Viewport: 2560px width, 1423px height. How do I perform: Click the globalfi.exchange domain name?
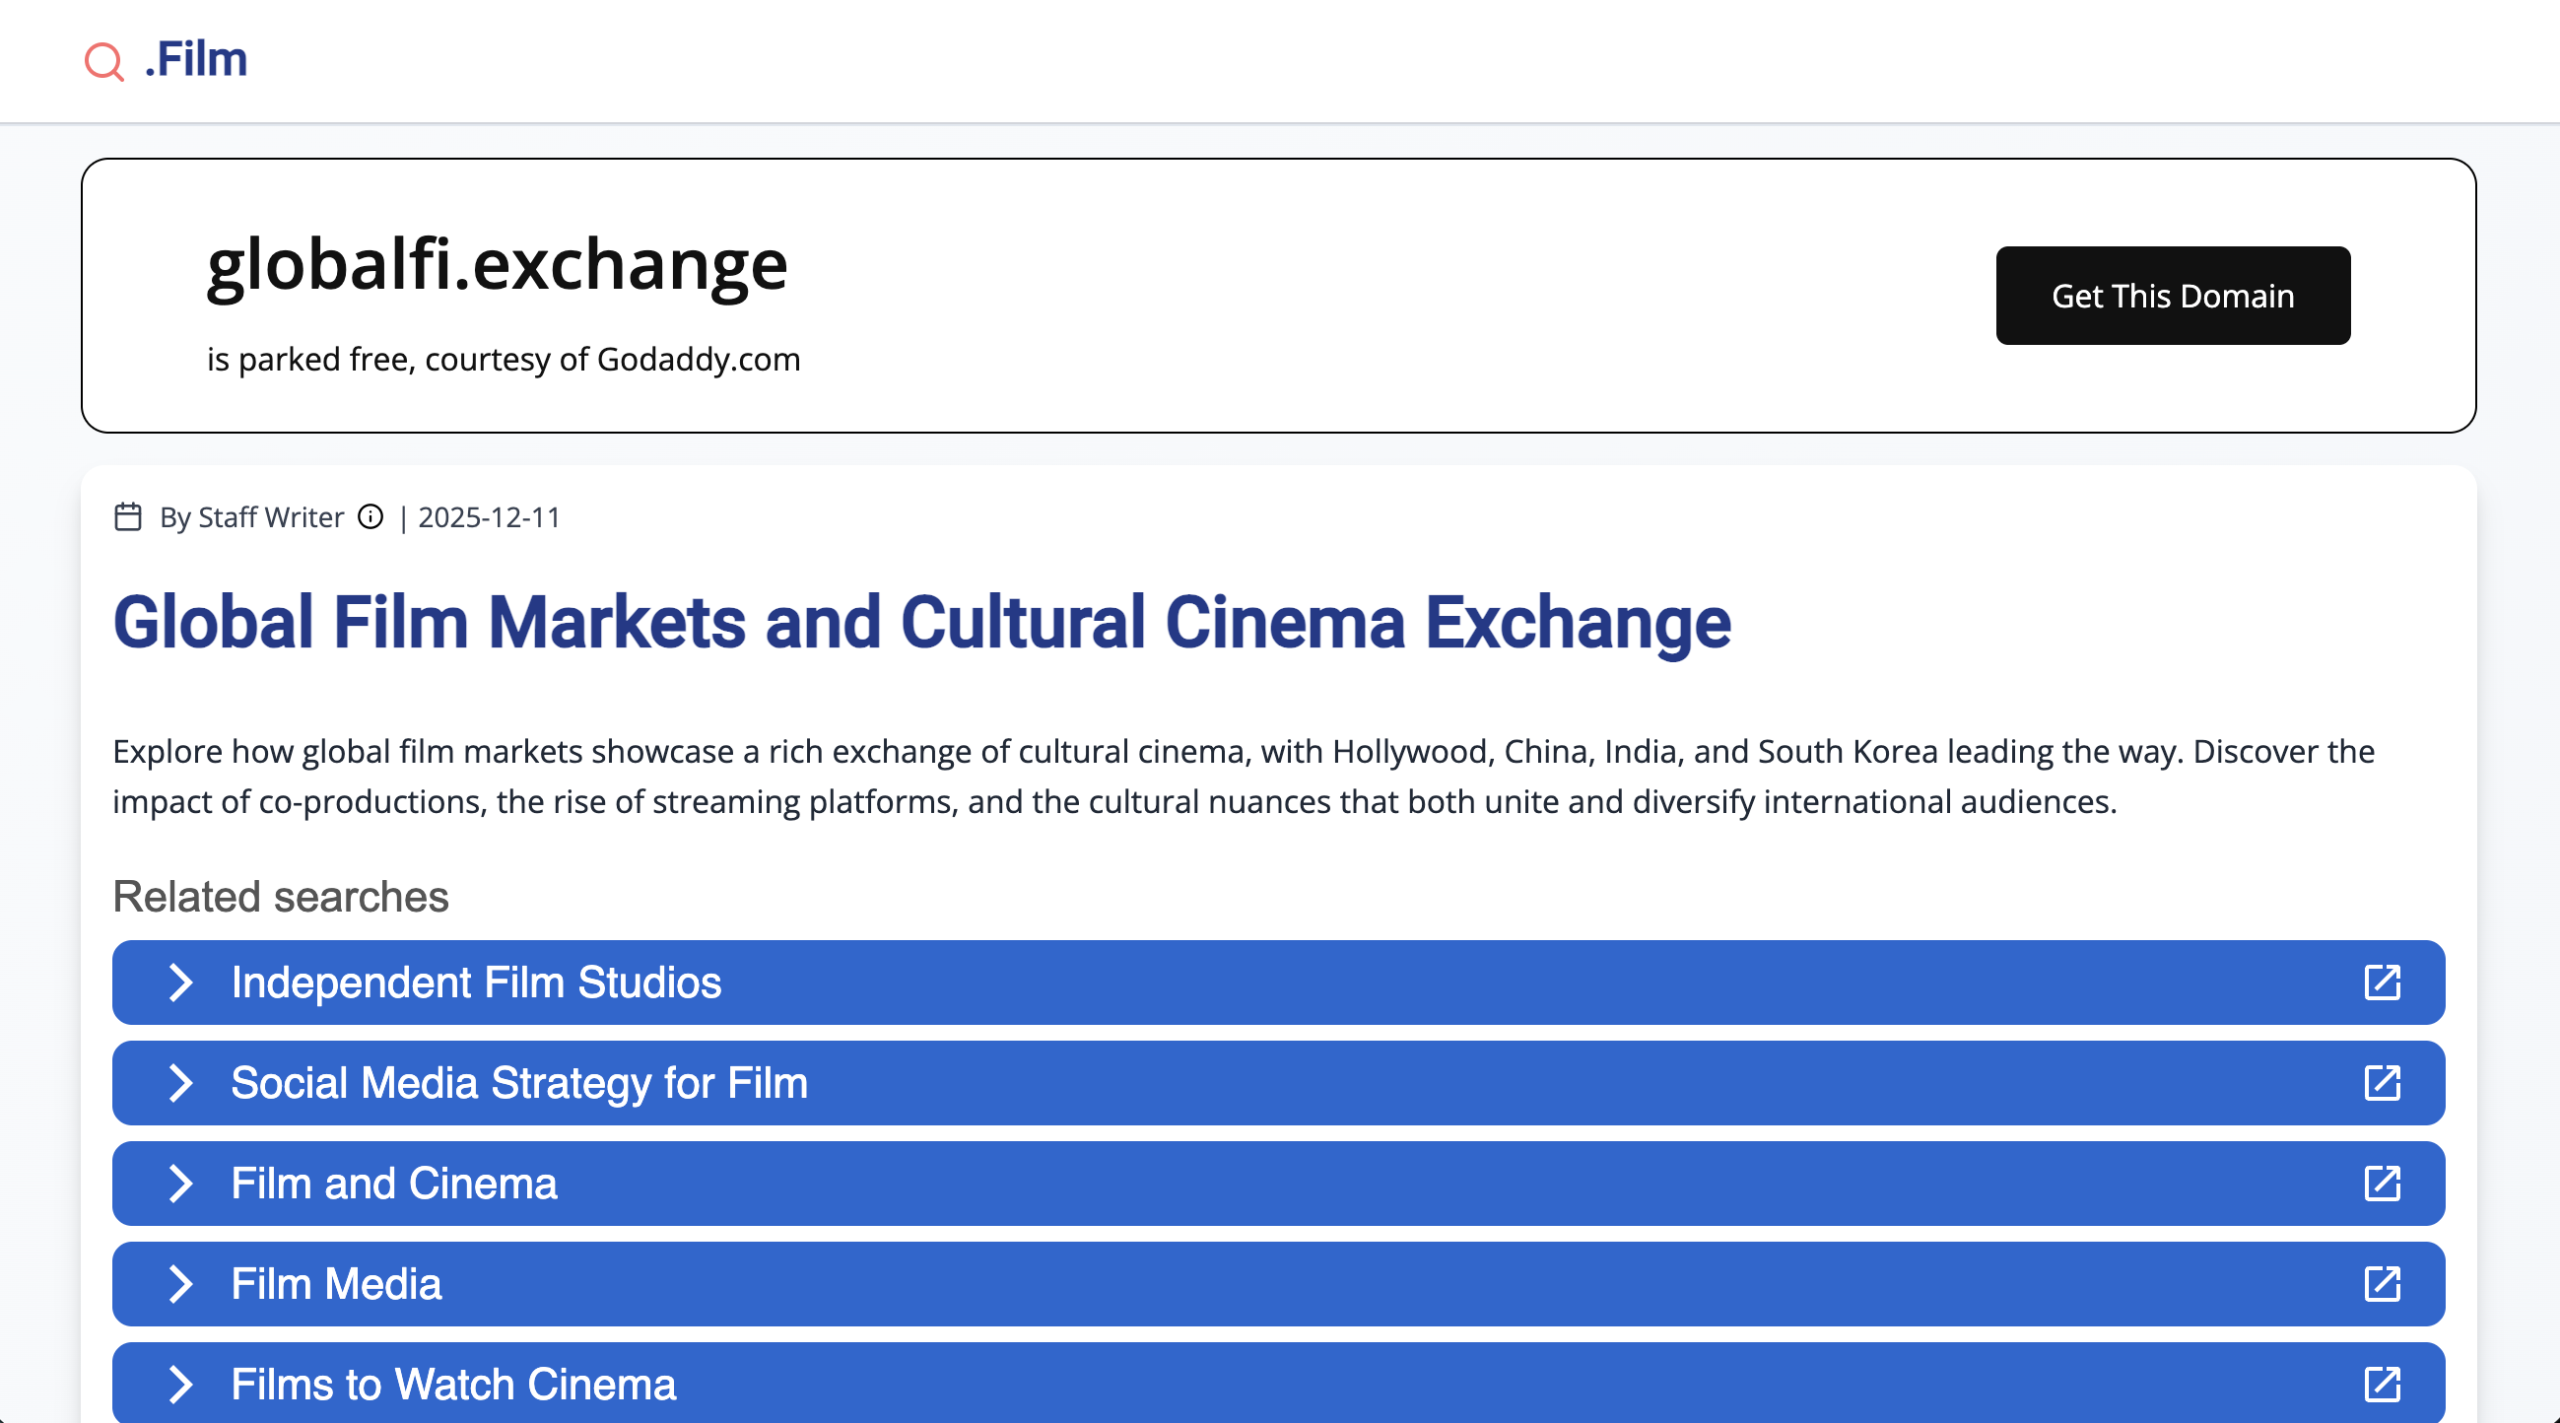[496, 264]
